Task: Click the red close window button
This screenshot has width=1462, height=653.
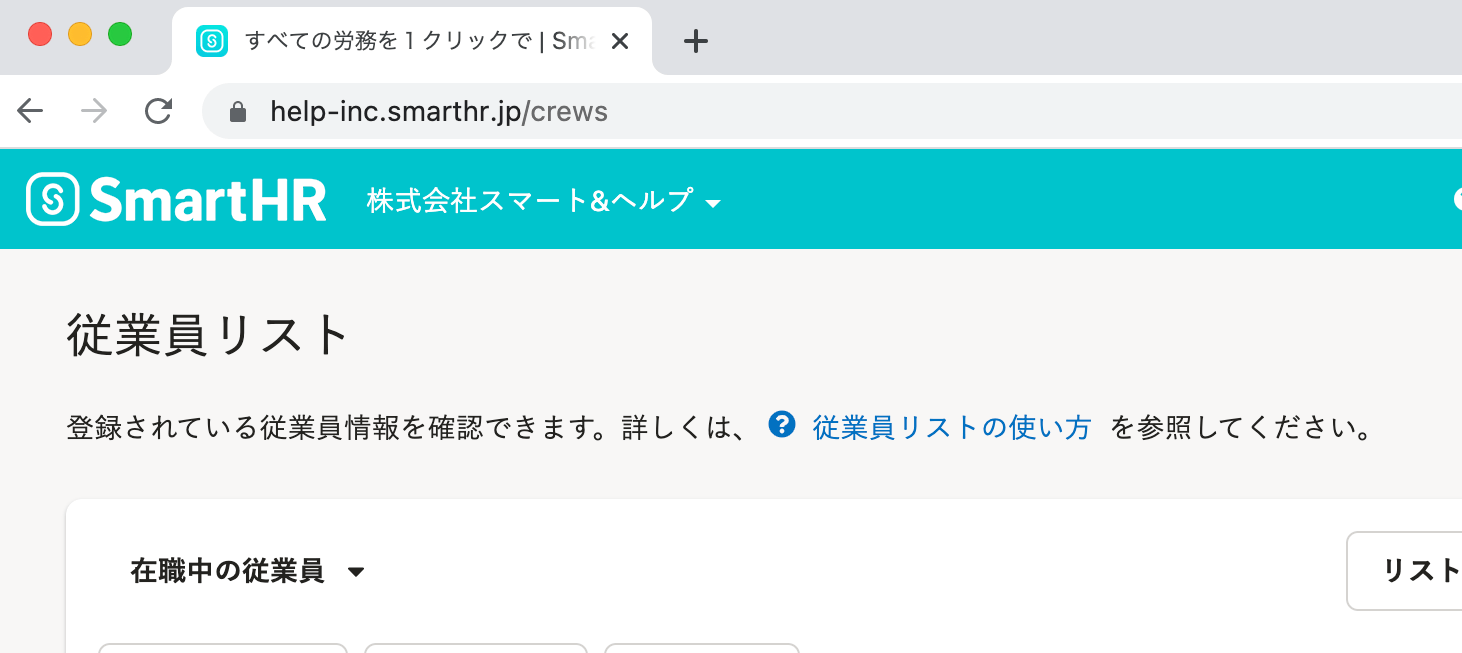Action: 40,34
